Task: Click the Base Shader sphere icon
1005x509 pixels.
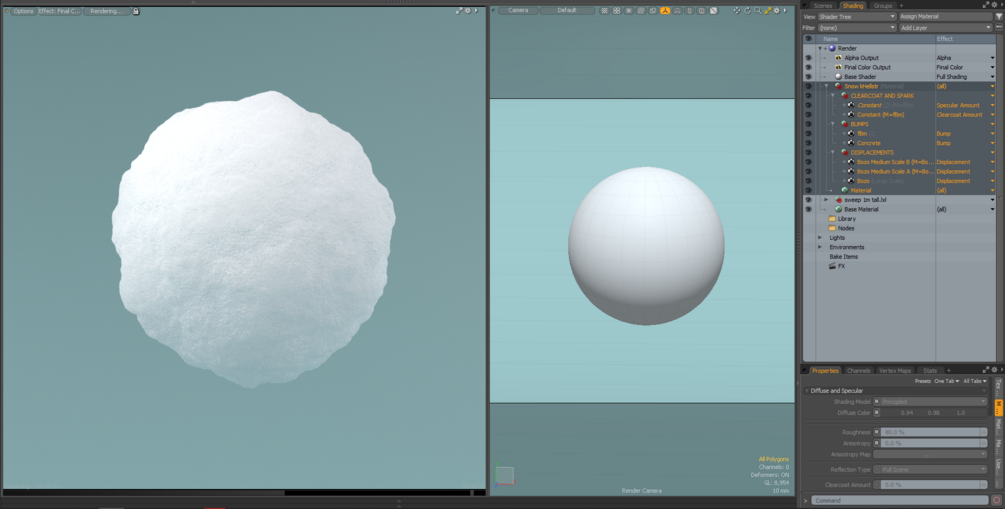Action: (x=838, y=77)
